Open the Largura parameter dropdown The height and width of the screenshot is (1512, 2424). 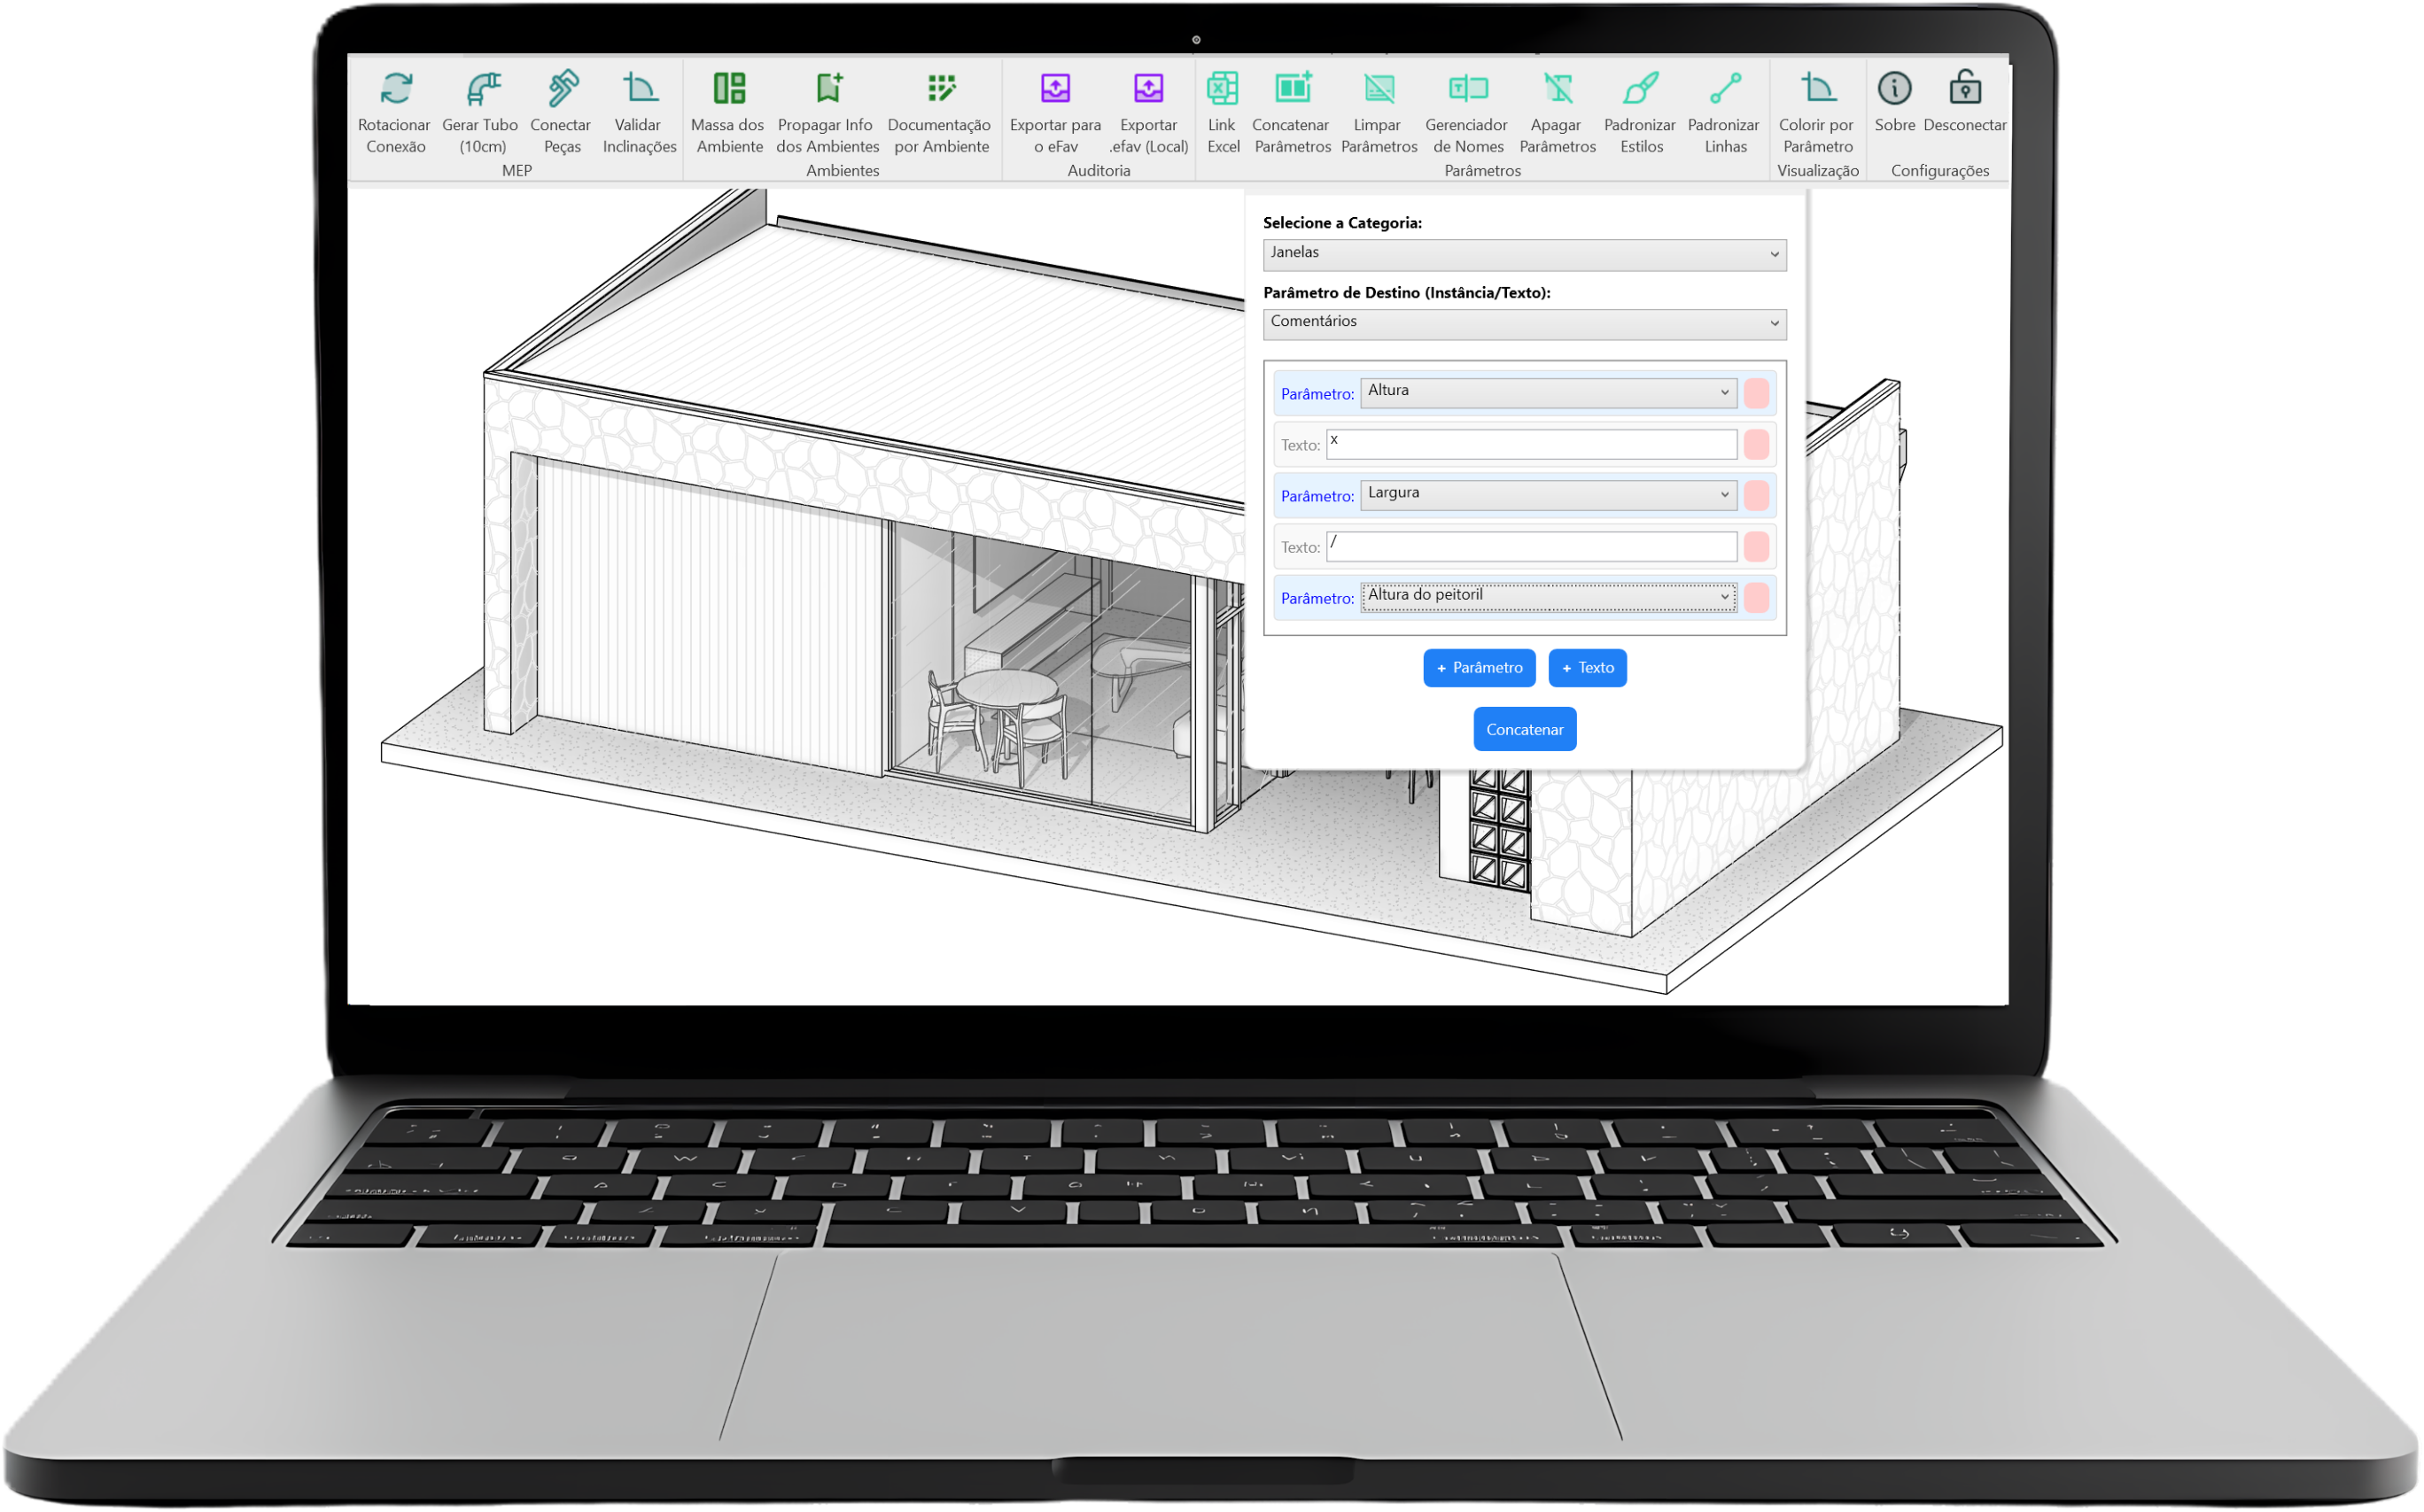point(1549,495)
